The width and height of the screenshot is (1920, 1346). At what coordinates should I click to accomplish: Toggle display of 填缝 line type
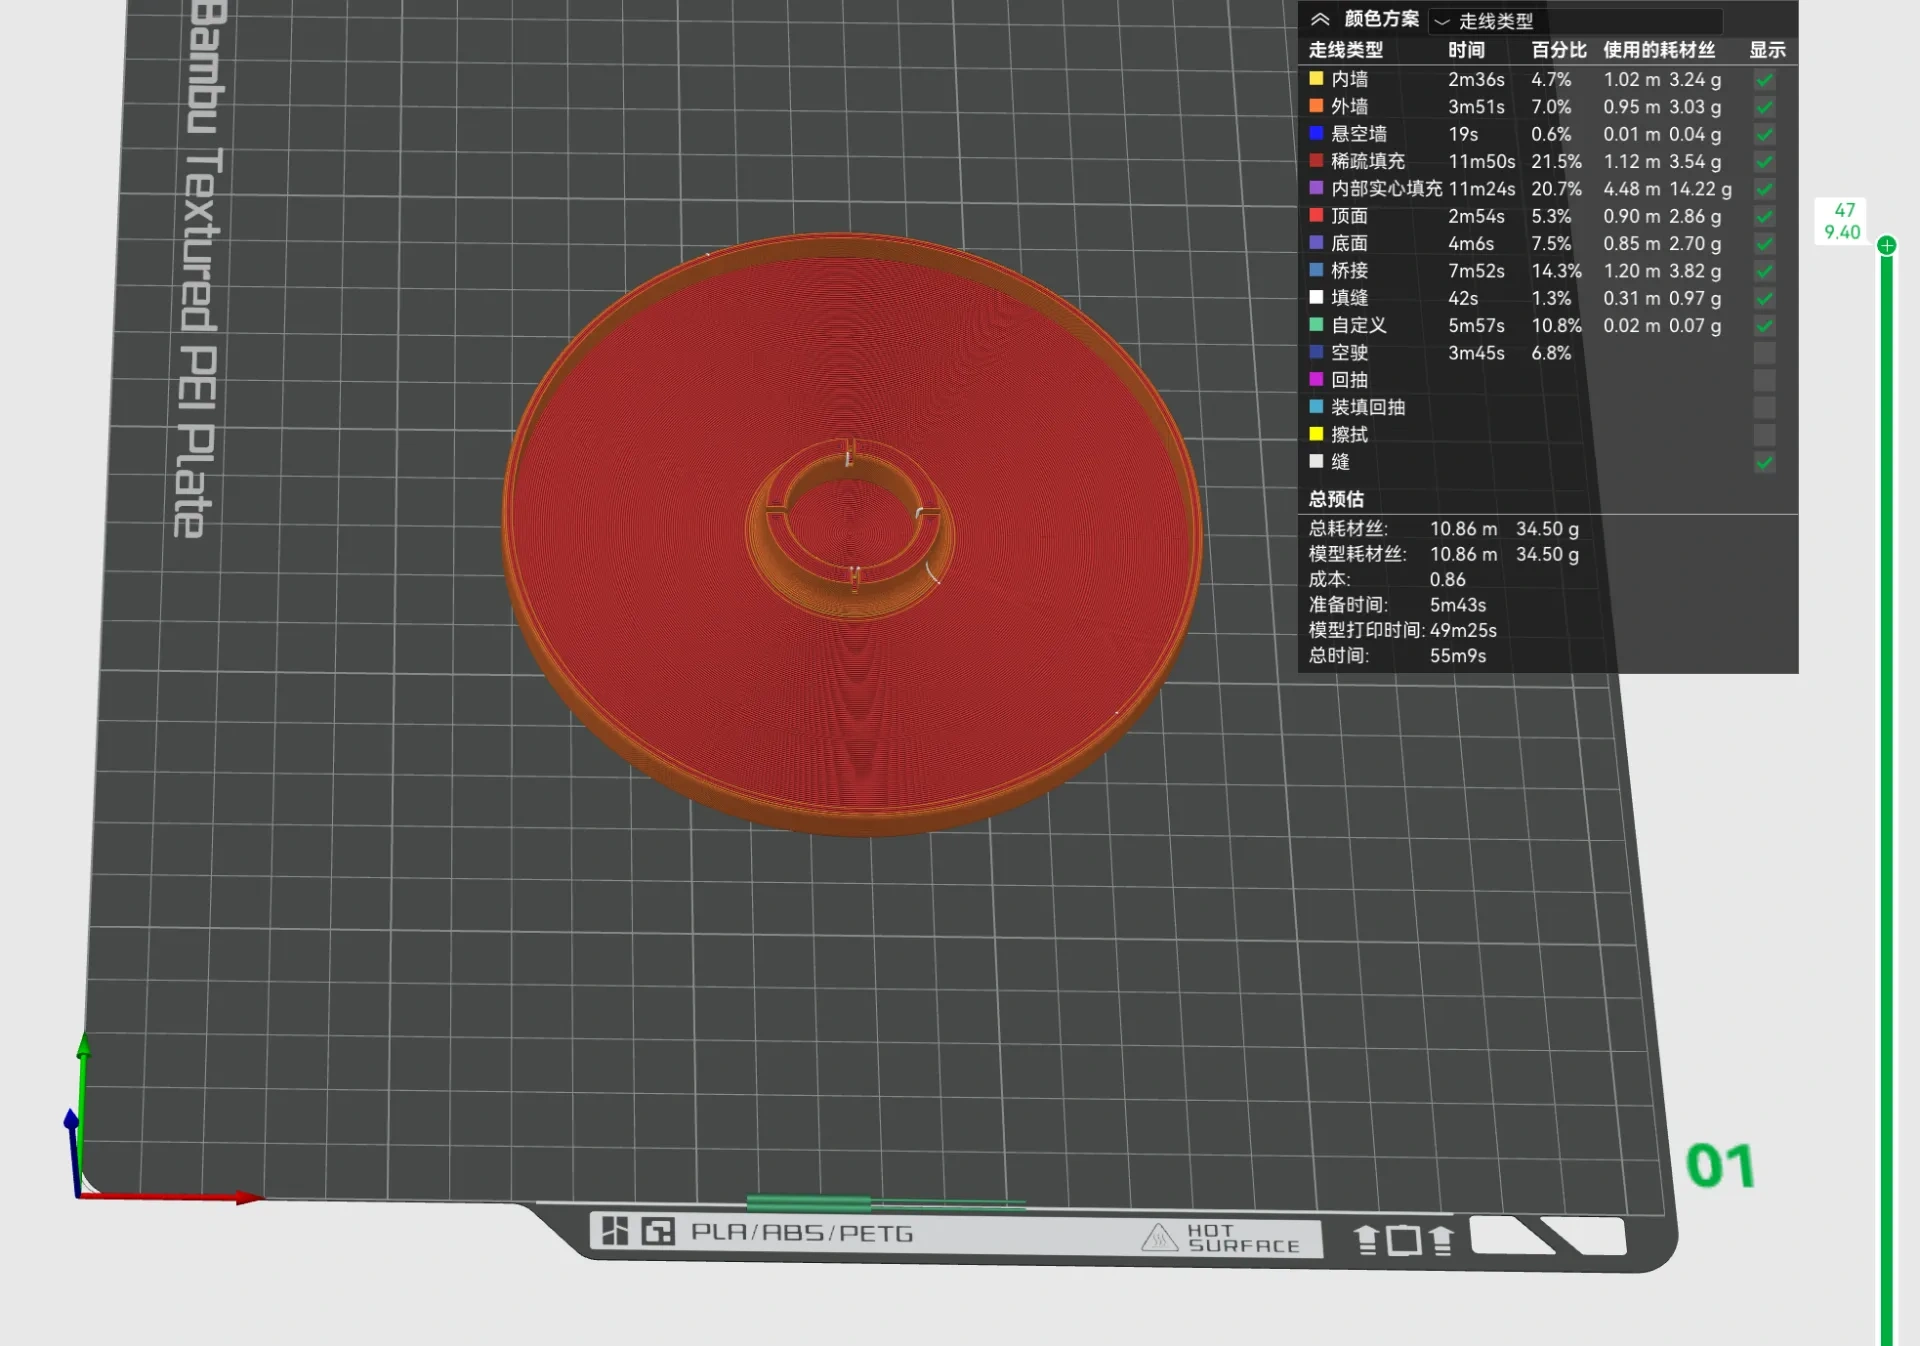coord(1765,298)
